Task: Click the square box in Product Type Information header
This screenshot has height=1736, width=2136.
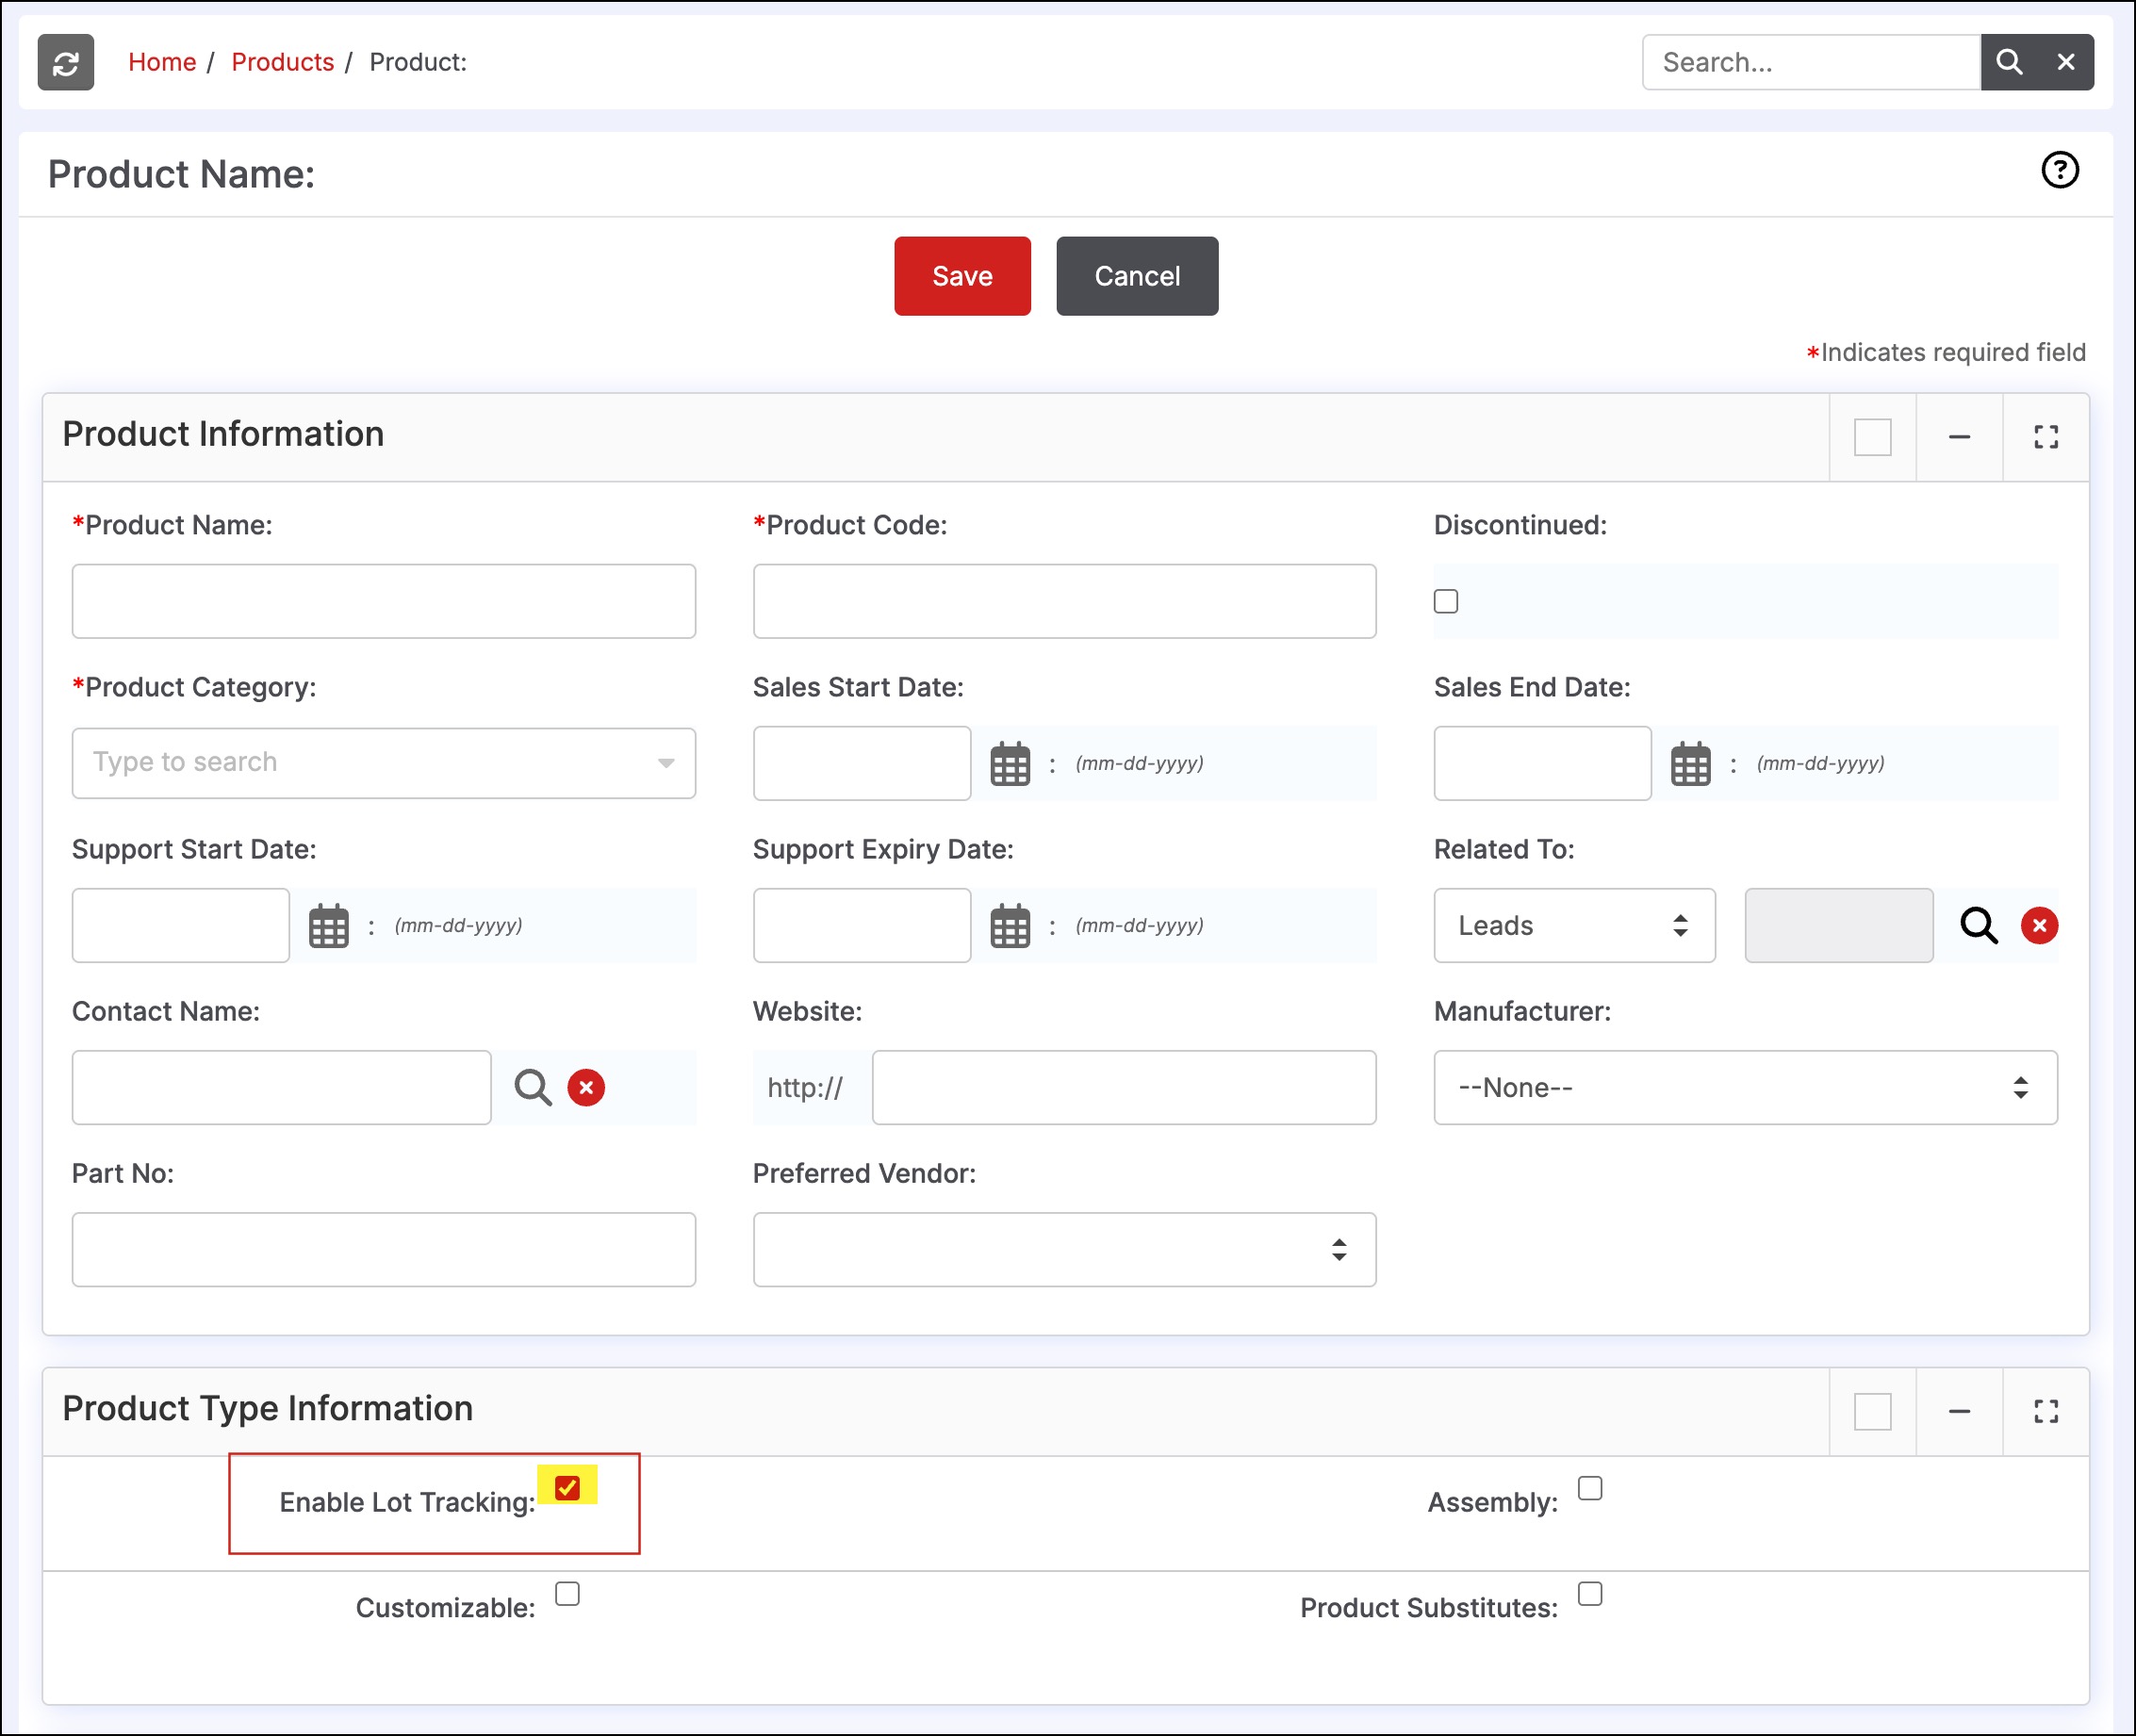Action: click(x=1872, y=1411)
